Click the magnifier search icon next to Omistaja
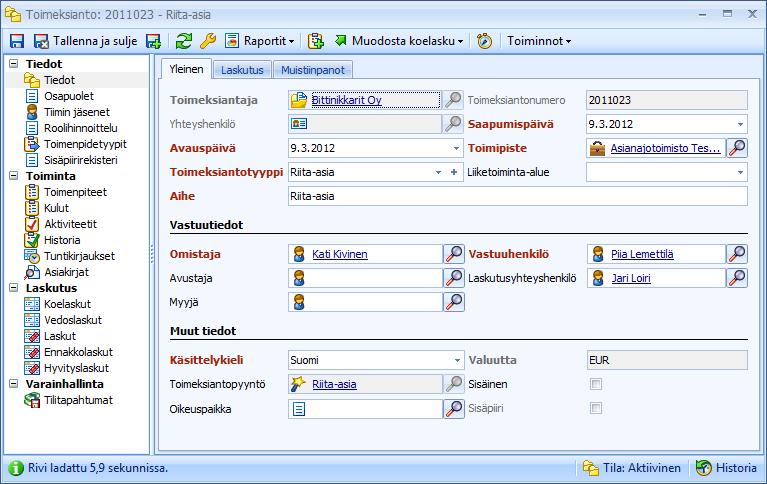Screen dimensions: 767x484 pyautogui.click(x=453, y=254)
